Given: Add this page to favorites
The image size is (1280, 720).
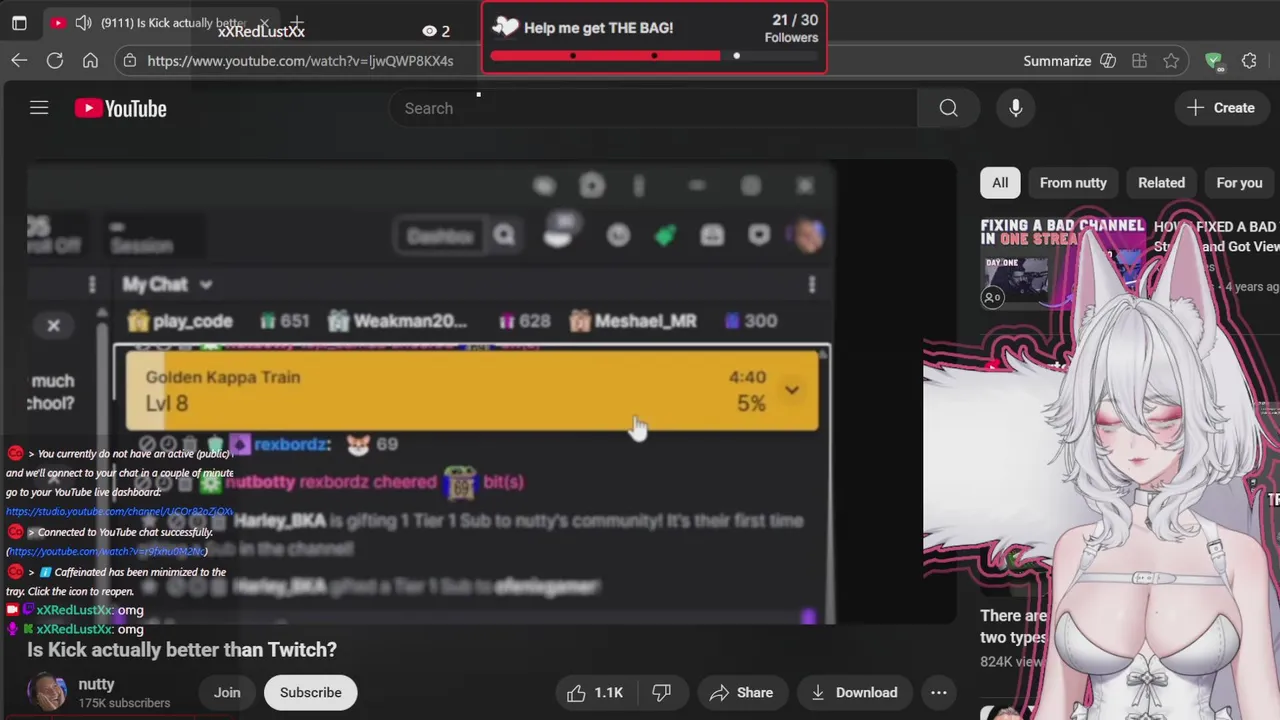Looking at the screenshot, I should (x=1171, y=61).
